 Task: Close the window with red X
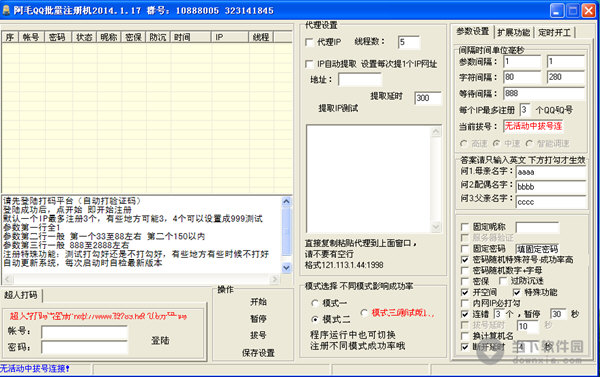coord(589,10)
